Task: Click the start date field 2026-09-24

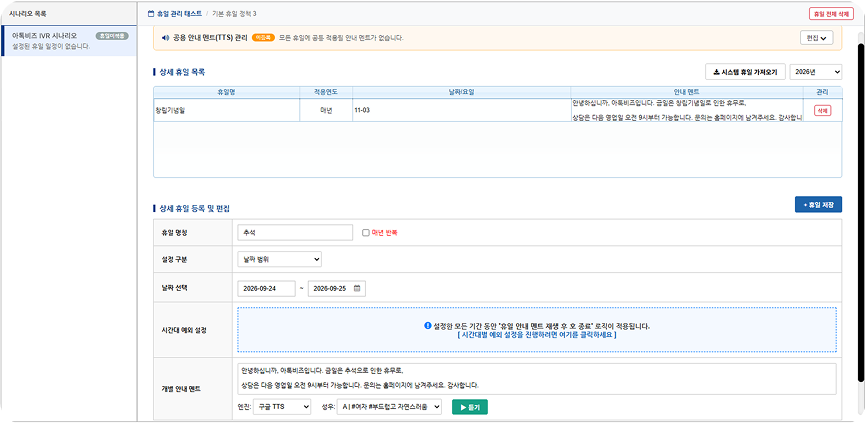Action: [x=266, y=289]
